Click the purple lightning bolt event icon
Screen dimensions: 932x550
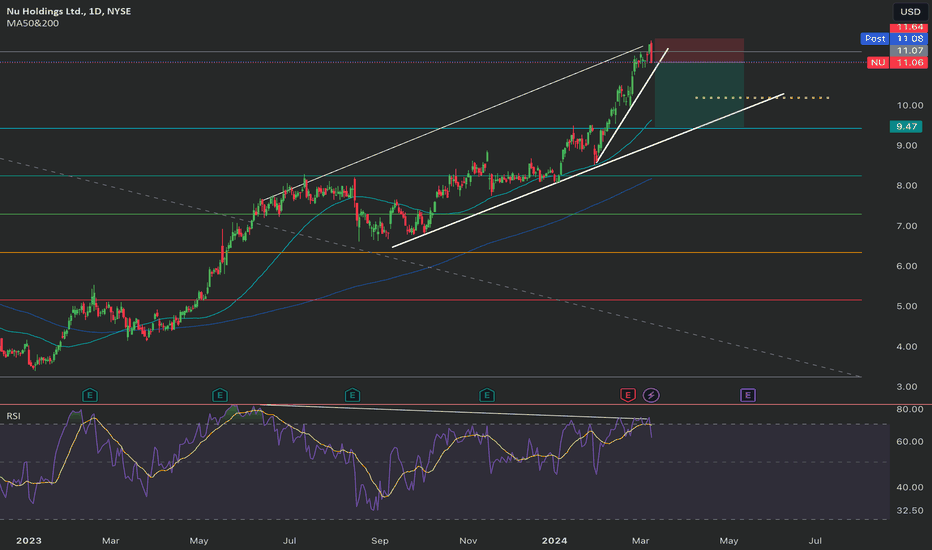point(651,395)
